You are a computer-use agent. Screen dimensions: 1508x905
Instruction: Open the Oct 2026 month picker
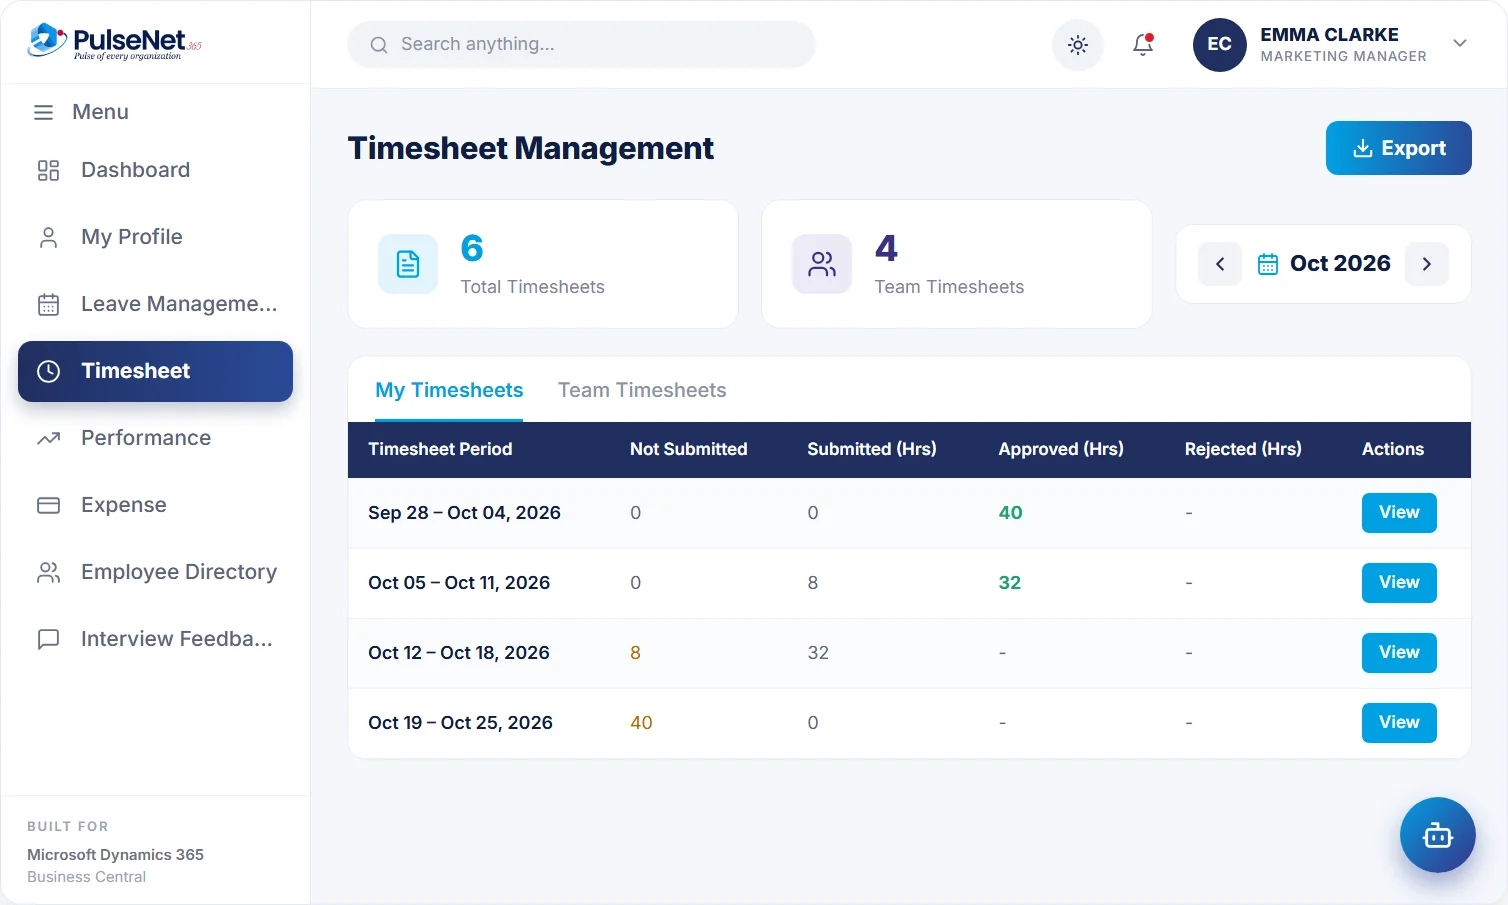click(1324, 263)
